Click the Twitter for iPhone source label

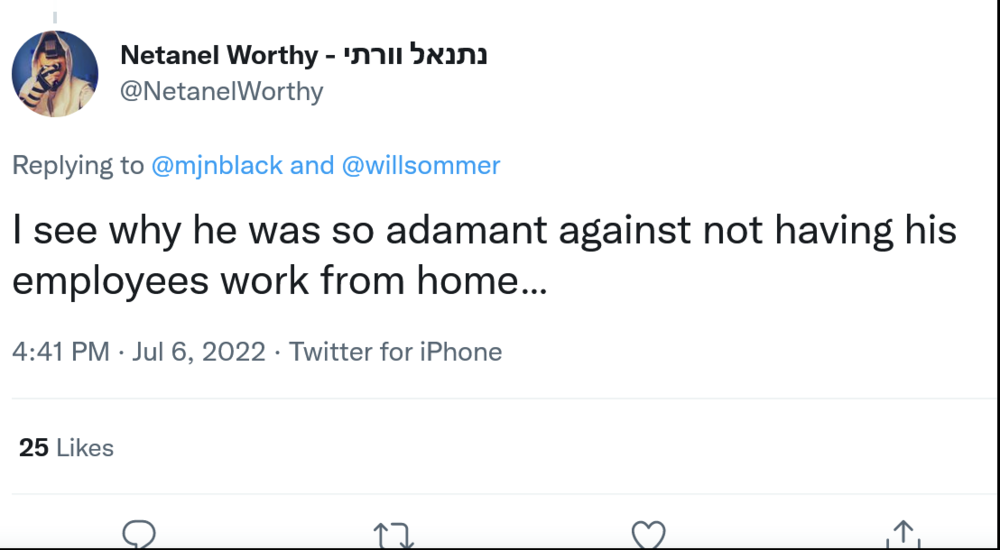(x=395, y=352)
